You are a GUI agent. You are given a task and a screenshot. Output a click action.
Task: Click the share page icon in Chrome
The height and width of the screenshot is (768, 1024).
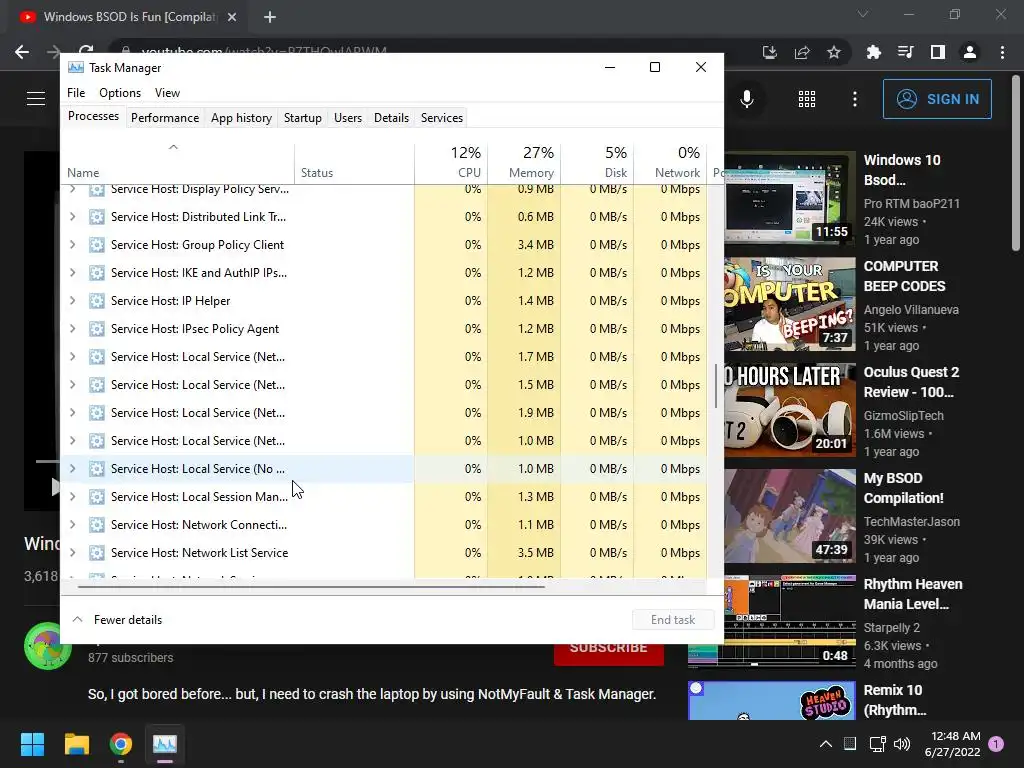point(802,52)
